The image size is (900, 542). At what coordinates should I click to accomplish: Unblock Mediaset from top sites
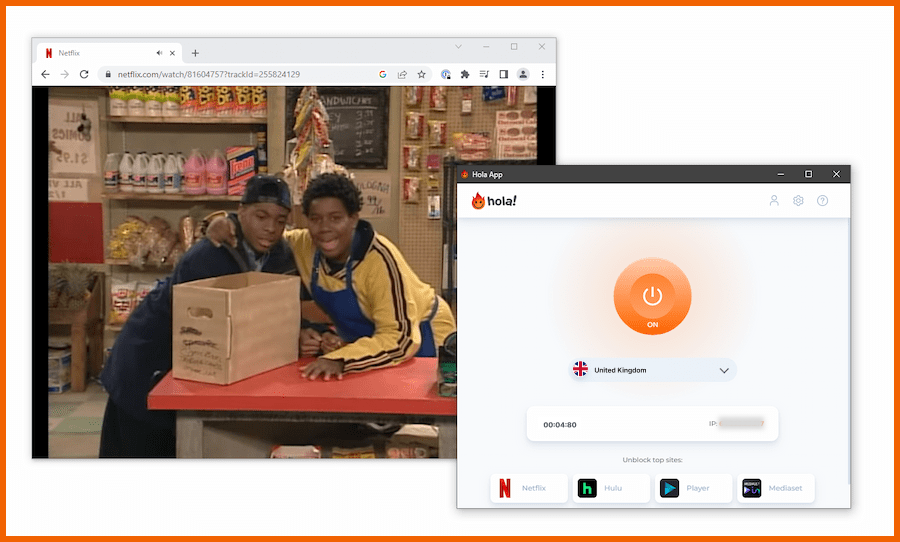pyautogui.click(x=776, y=488)
